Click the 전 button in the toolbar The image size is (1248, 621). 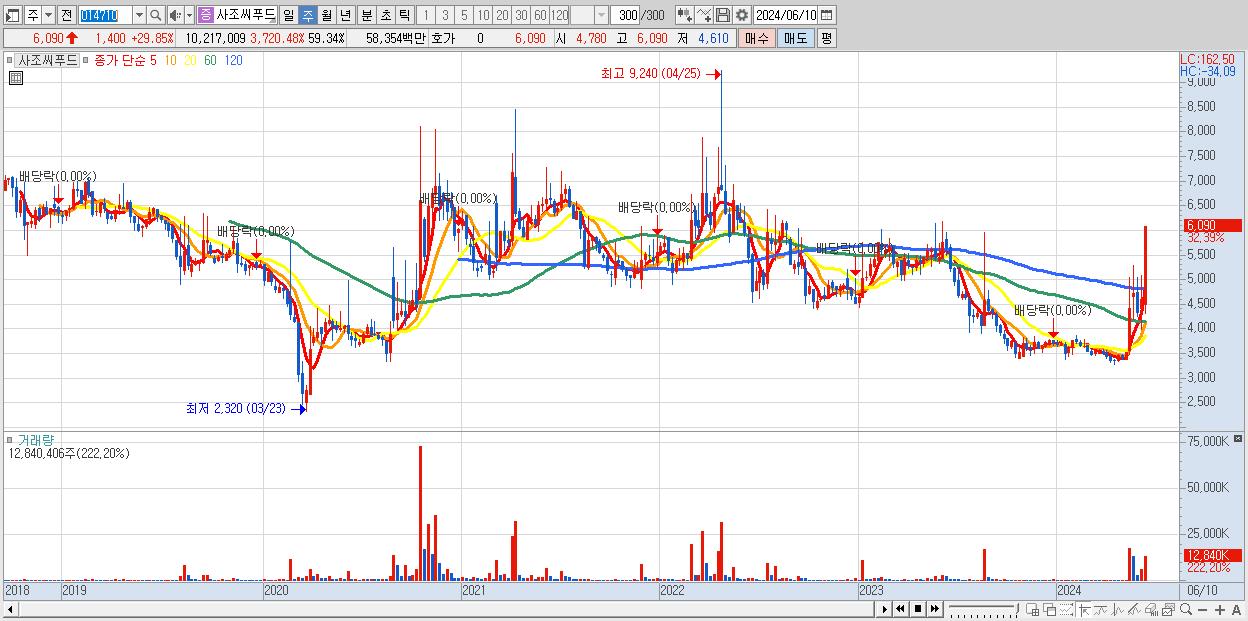[66, 15]
